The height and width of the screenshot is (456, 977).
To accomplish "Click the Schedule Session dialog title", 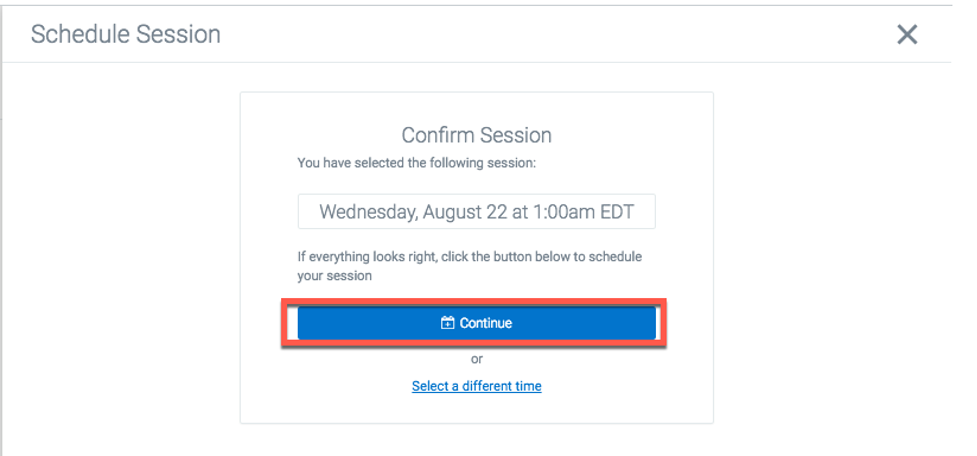I will click(126, 34).
